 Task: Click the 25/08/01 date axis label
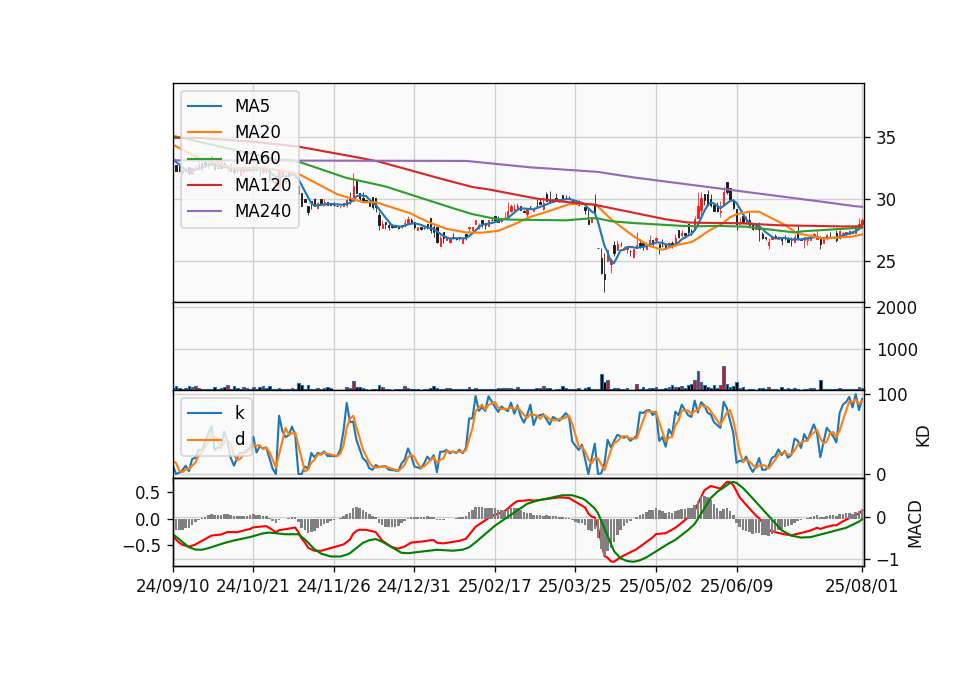861,586
